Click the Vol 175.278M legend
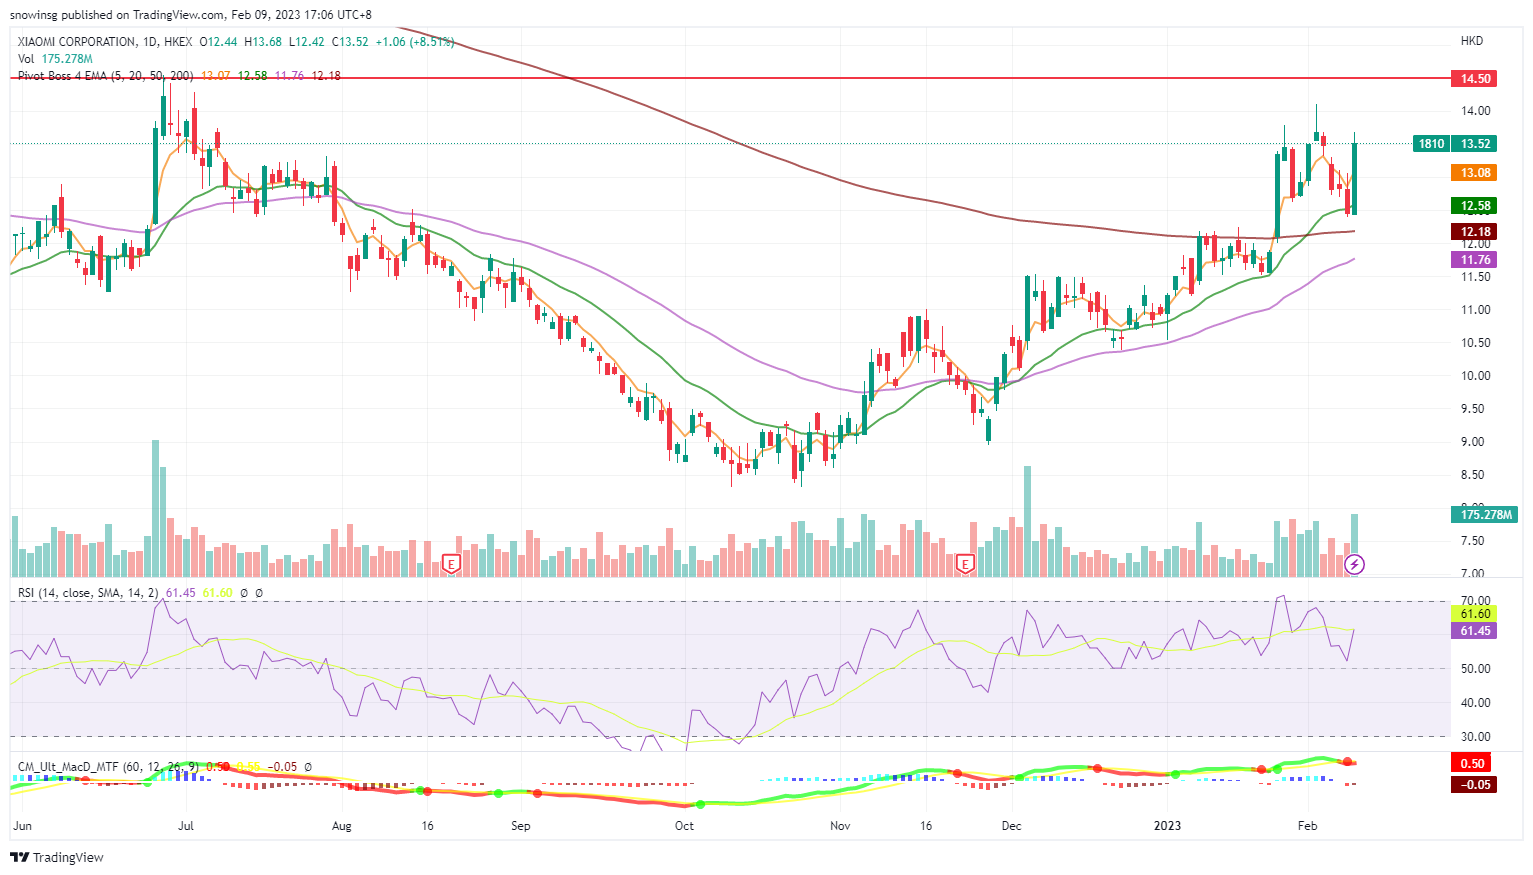The image size is (1533, 875). [55, 59]
